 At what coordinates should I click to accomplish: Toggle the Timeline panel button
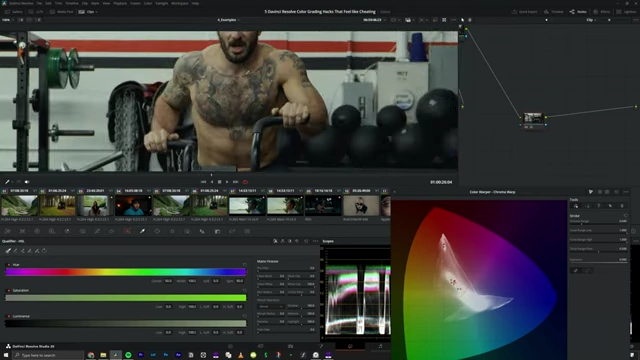point(553,12)
